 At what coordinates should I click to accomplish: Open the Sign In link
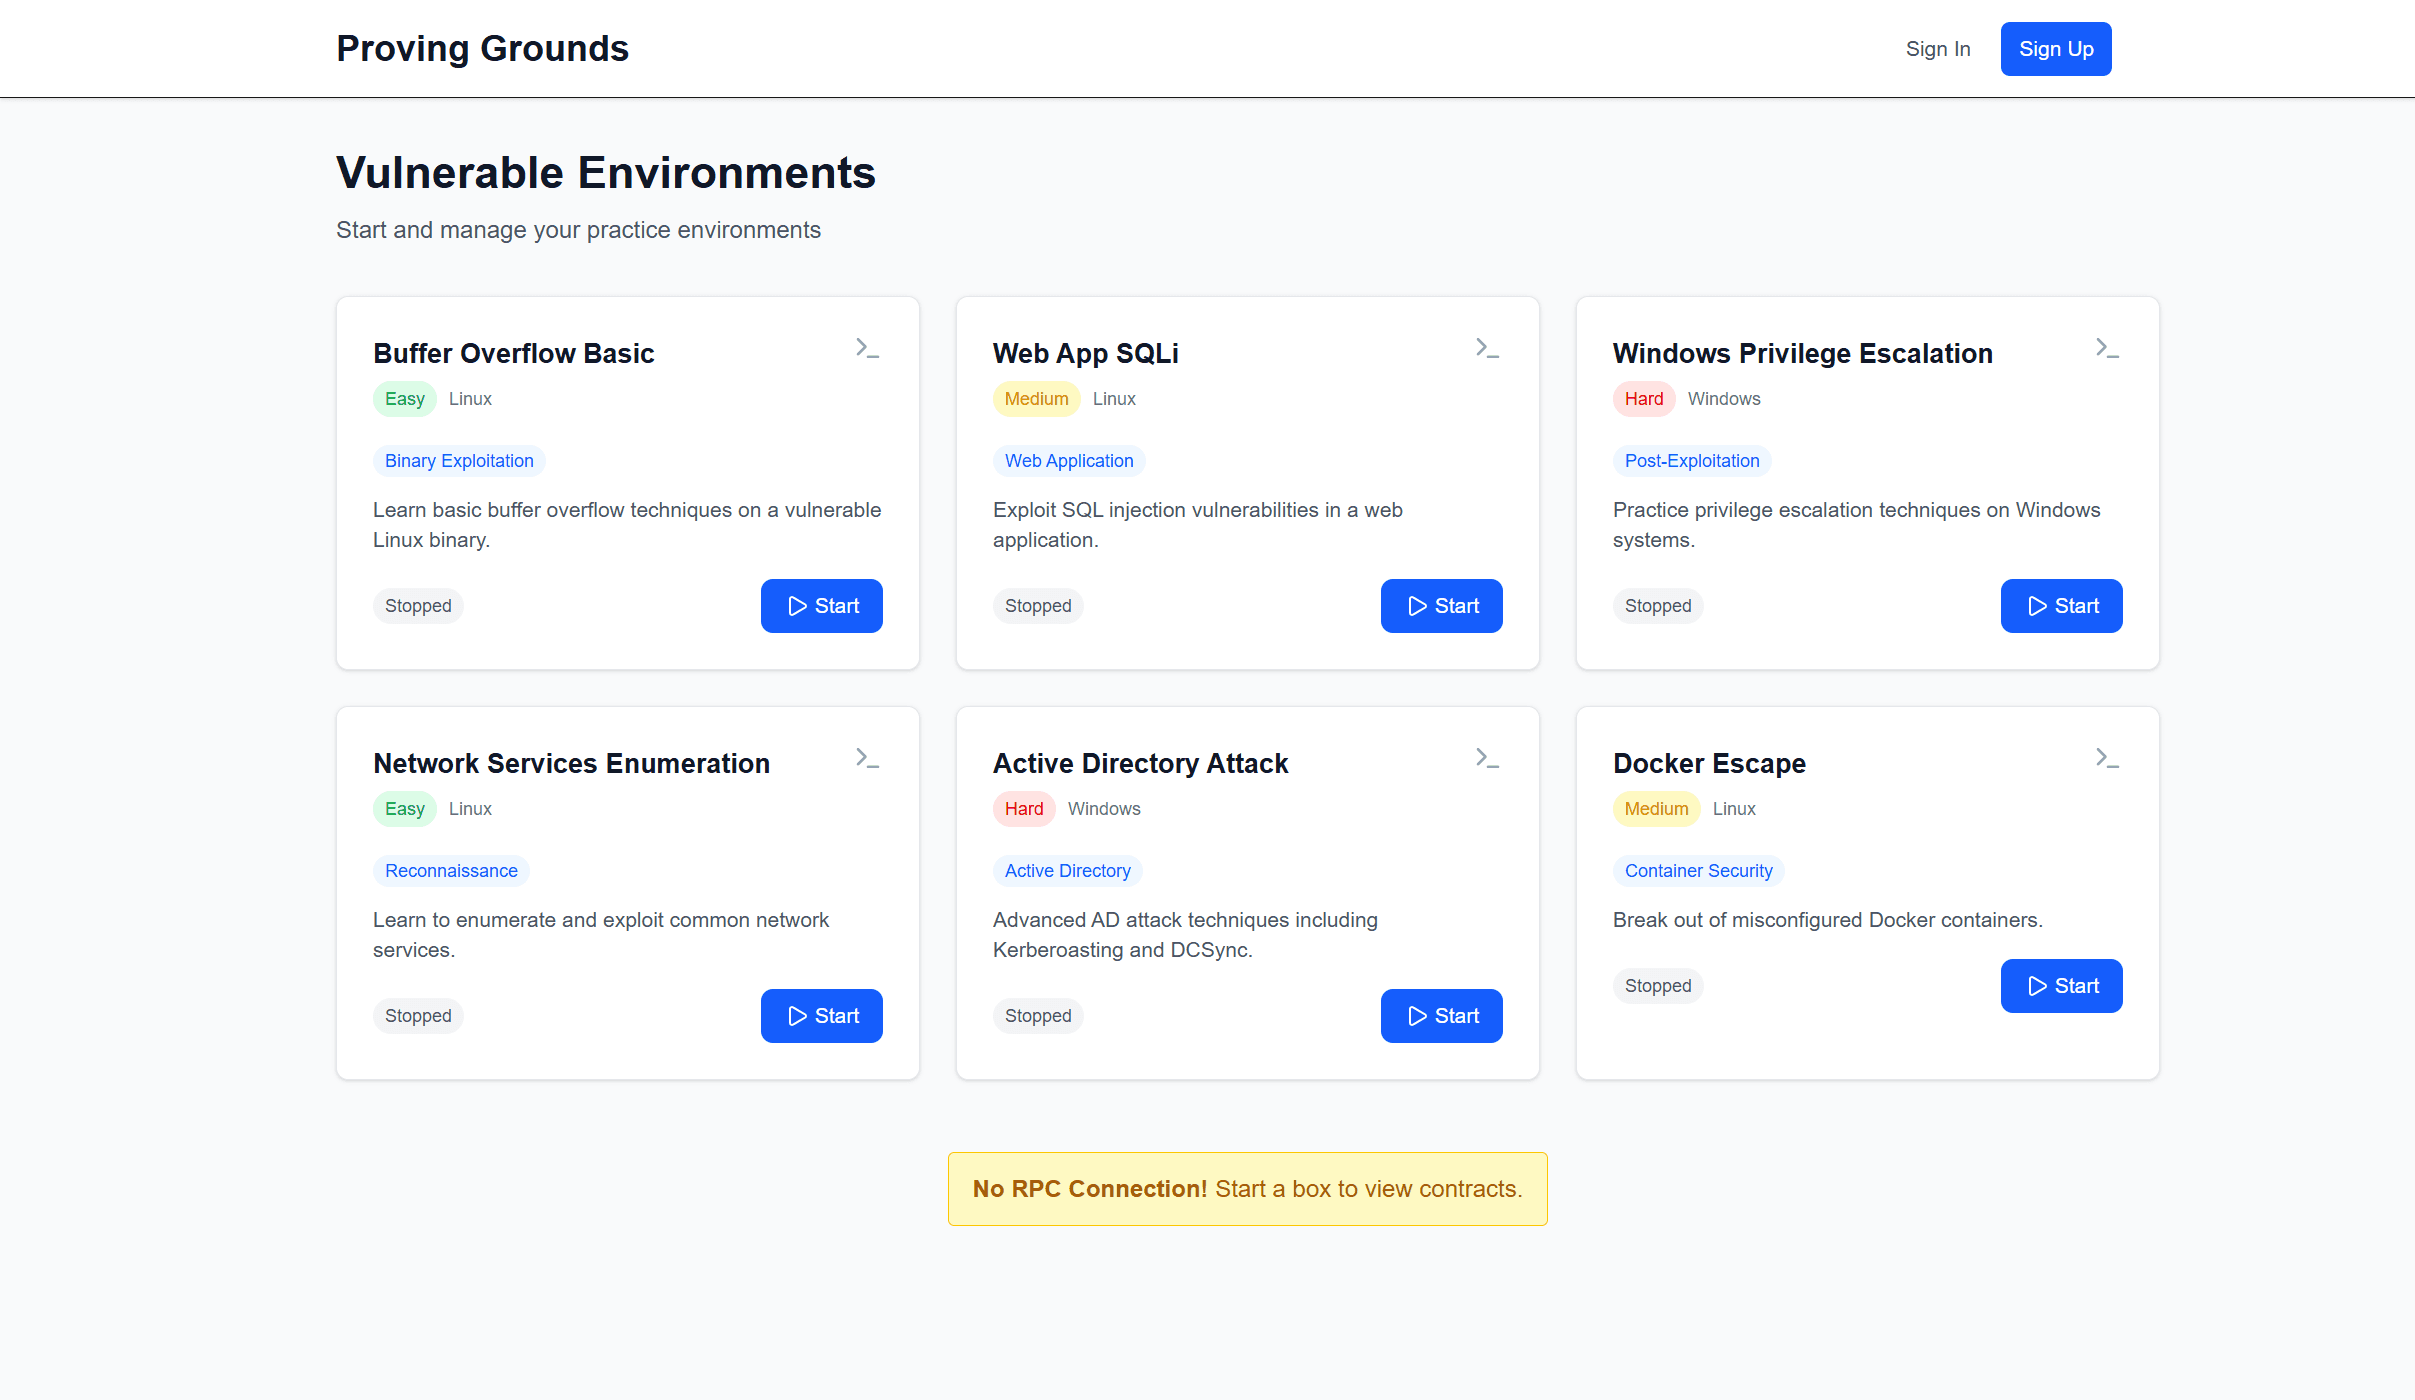coord(1938,48)
